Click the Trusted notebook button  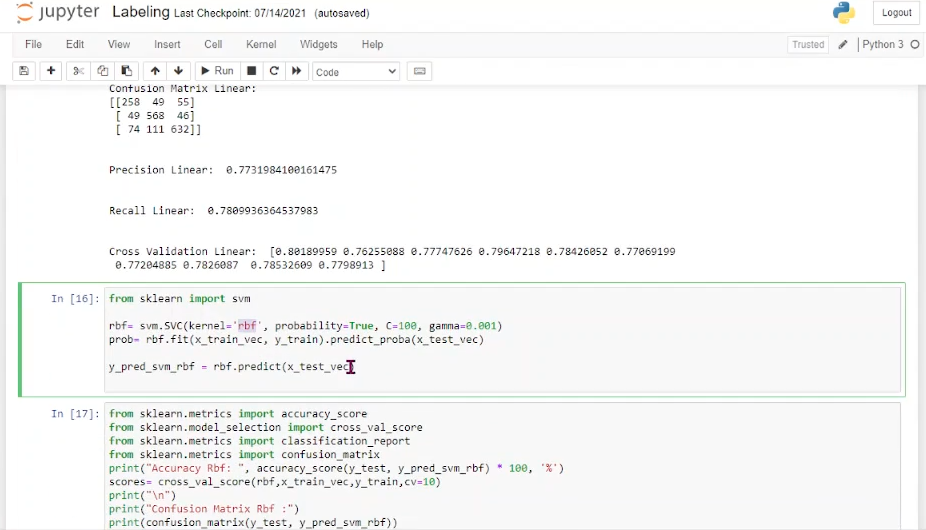coord(808,44)
